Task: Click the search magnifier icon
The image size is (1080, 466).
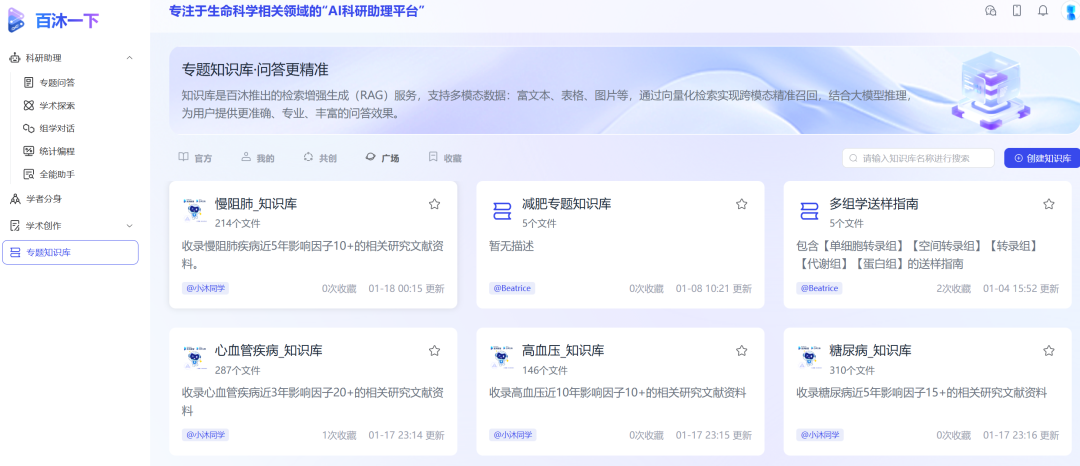Action: (x=854, y=158)
